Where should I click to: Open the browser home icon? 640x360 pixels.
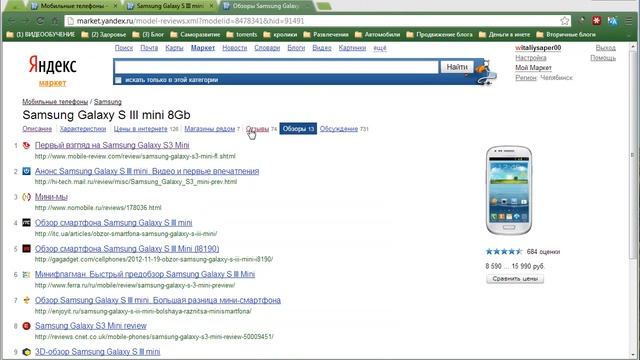(x=54, y=20)
